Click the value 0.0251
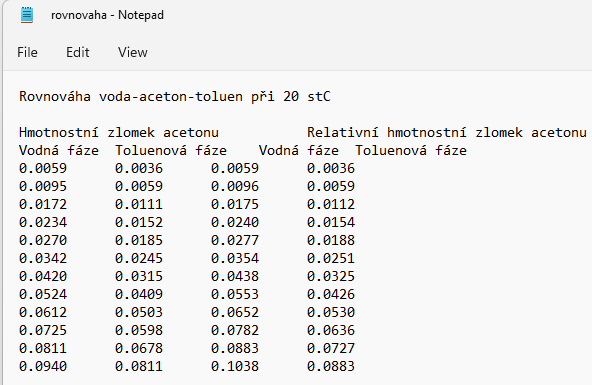This screenshot has width=592, height=385. point(331,258)
